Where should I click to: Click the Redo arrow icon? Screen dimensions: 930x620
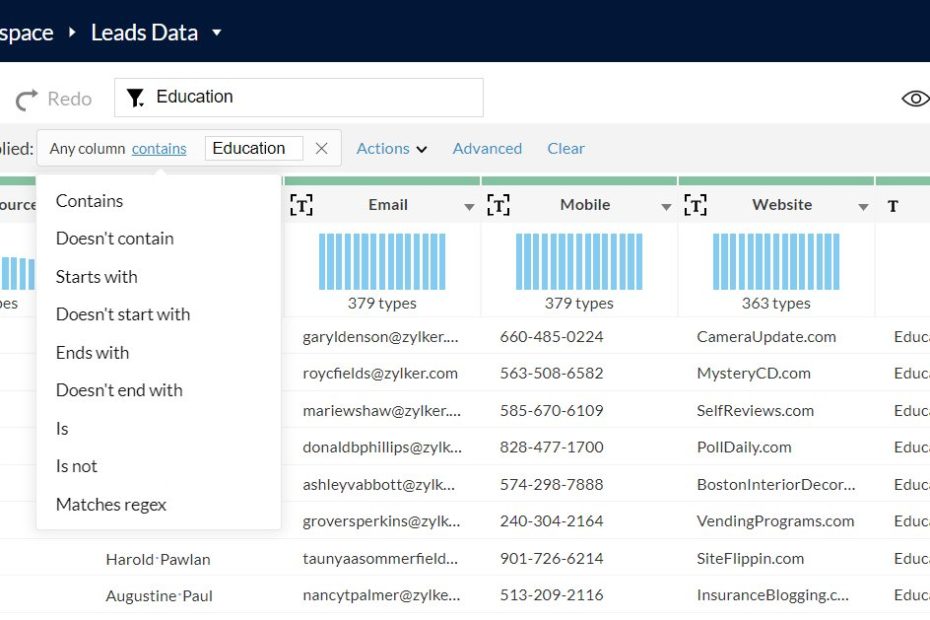27,99
